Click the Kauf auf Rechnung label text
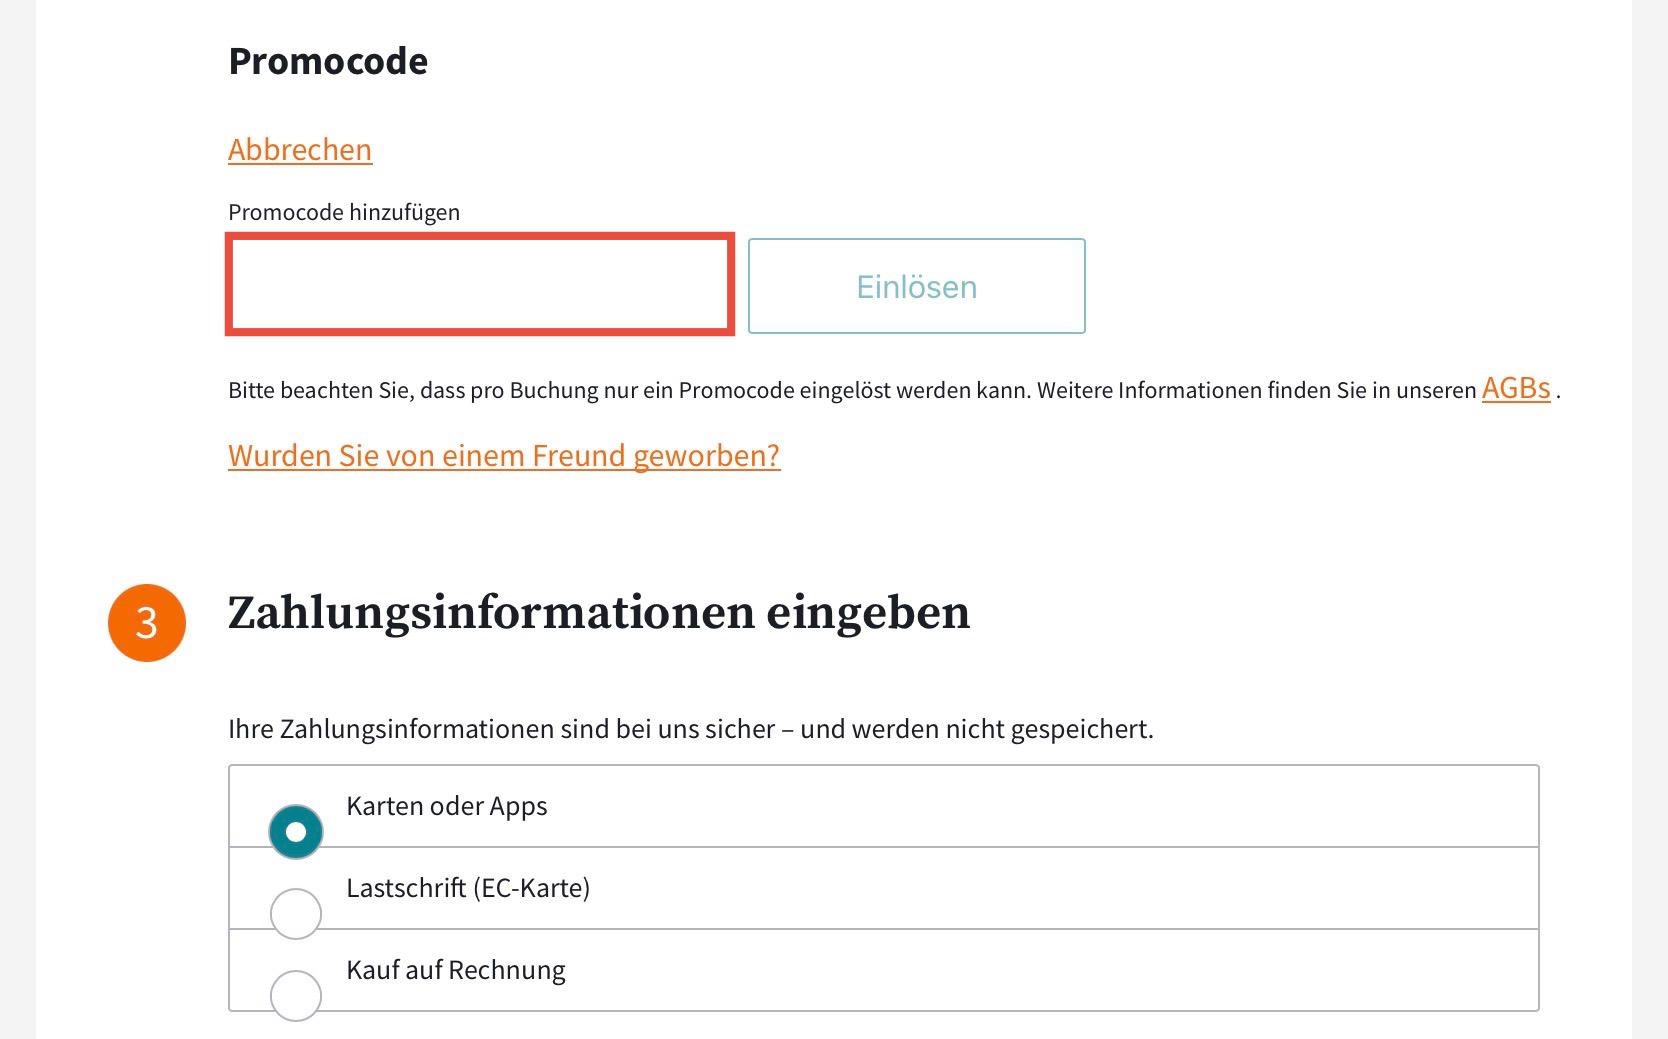Screen dimensions: 1668x1039 [456, 970]
